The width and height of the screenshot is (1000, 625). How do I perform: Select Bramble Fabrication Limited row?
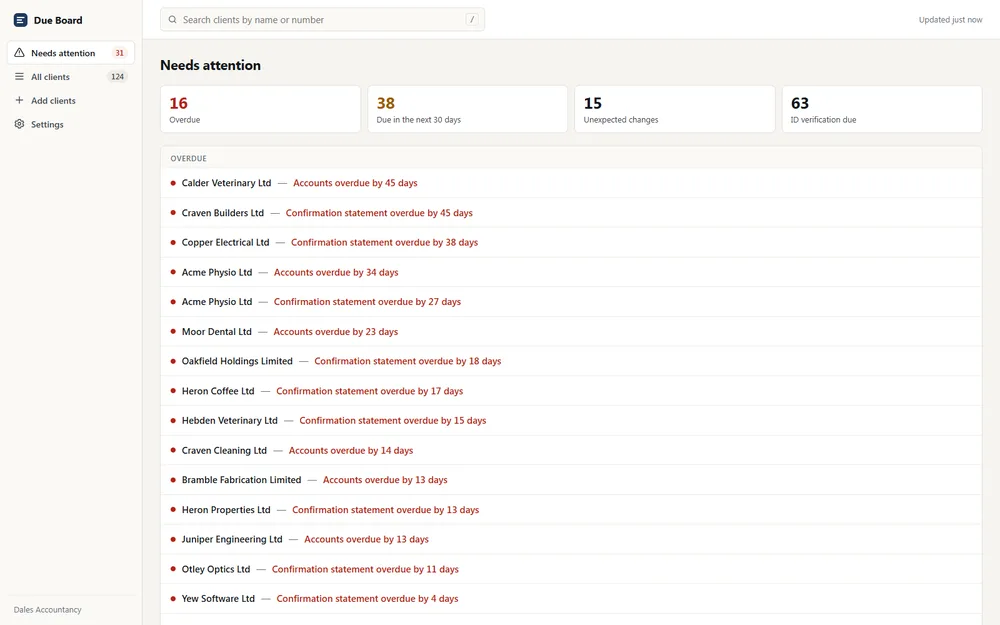pos(571,480)
